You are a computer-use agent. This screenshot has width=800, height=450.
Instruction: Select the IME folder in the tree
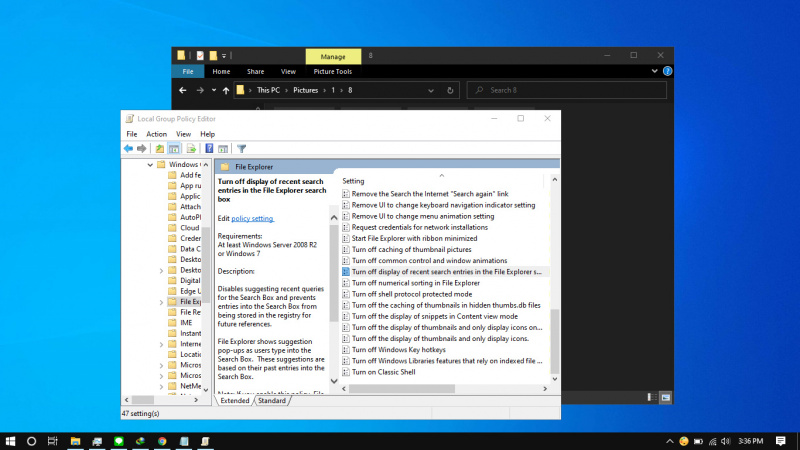click(x=186, y=323)
